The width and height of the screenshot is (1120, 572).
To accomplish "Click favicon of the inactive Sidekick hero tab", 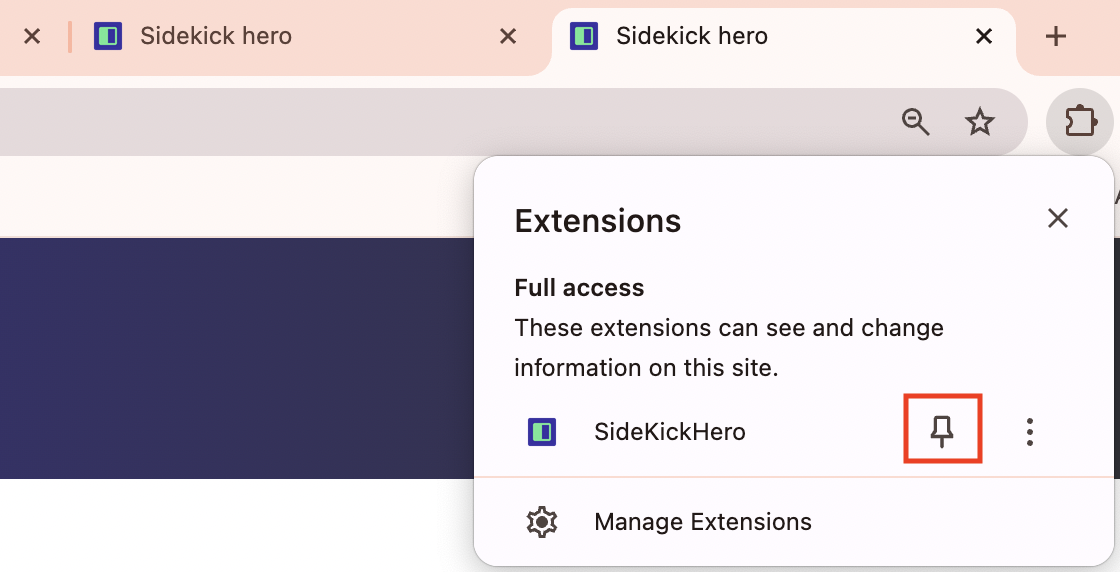I will click(x=108, y=37).
